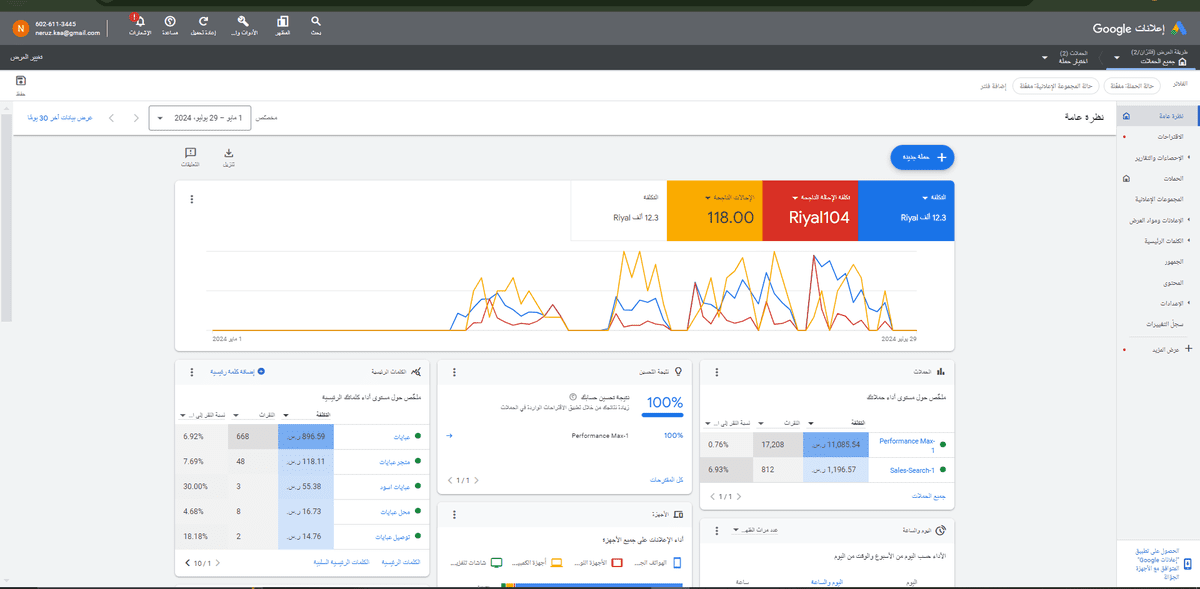
Task: Open the feedback comments icon
Action: [x=190, y=153]
